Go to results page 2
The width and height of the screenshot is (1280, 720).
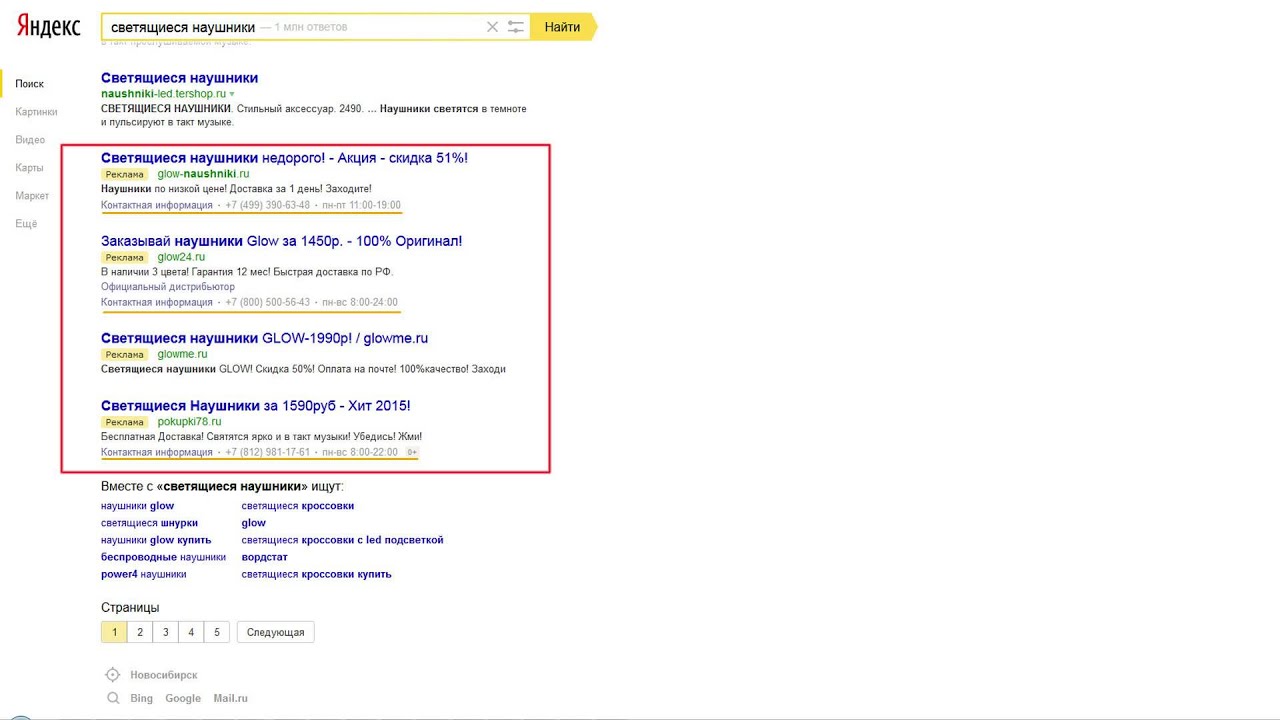point(140,632)
